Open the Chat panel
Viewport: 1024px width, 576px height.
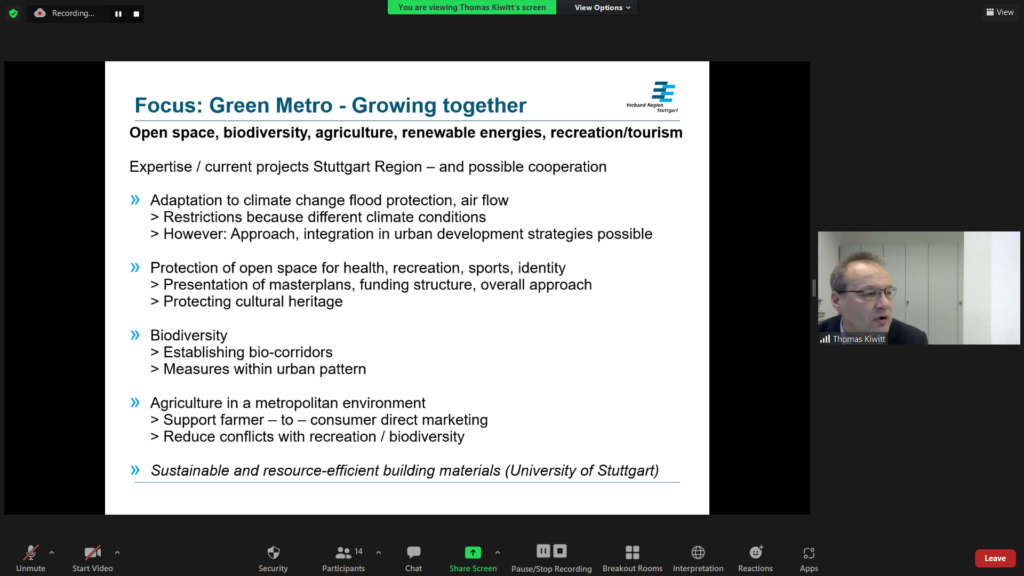[x=413, y=557]
